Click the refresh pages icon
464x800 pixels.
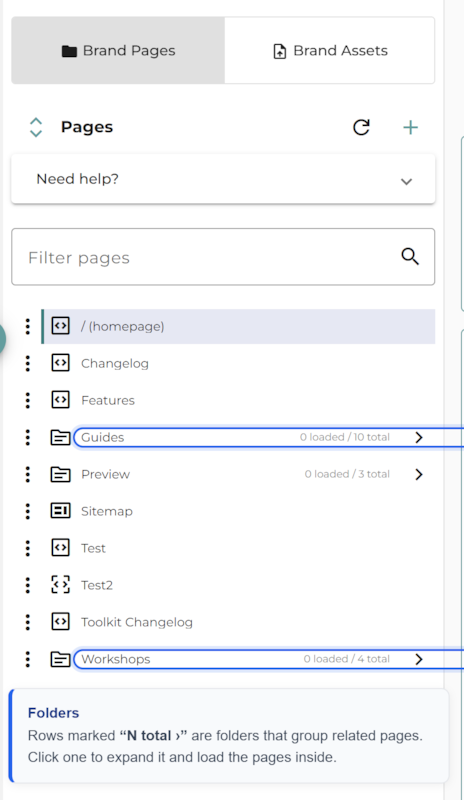(x=361, y=127)
